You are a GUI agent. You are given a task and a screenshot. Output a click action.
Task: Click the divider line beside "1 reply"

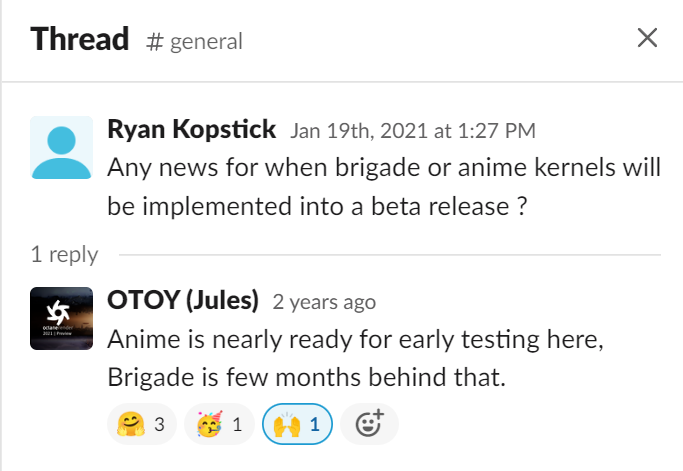[x=390, y=255]
